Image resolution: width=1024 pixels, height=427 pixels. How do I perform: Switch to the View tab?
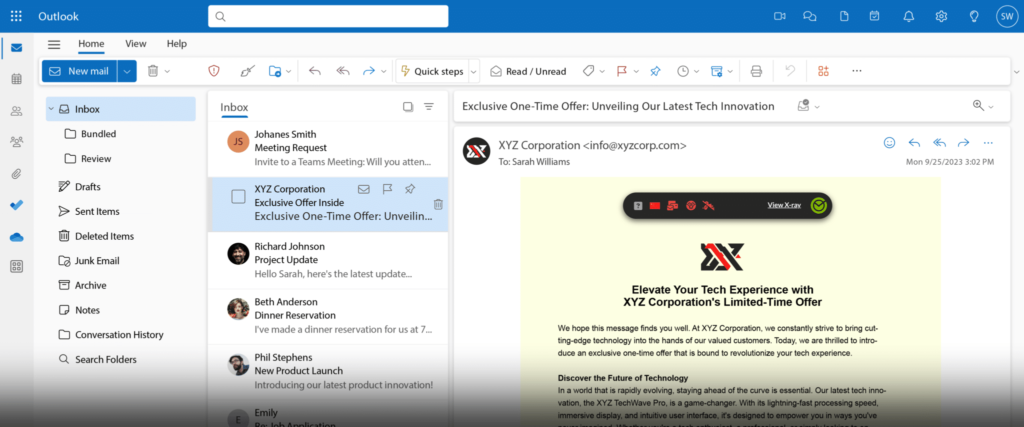135,44
